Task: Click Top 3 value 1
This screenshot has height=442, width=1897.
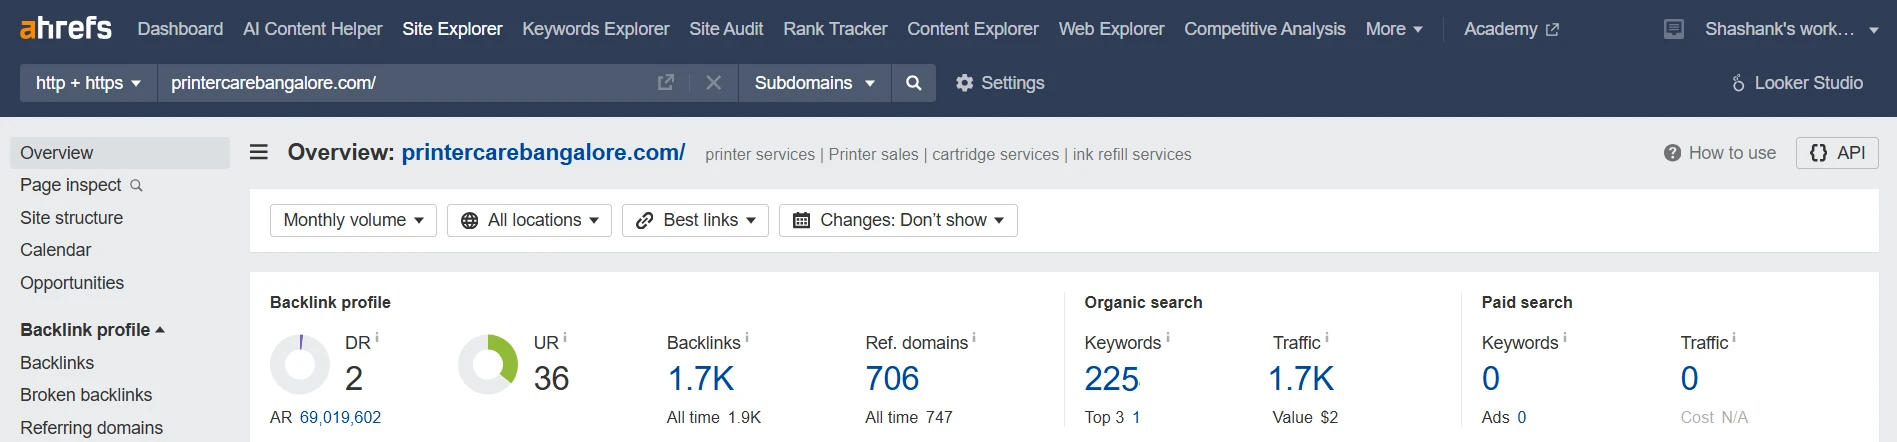Action: [x=1136, y=417]
